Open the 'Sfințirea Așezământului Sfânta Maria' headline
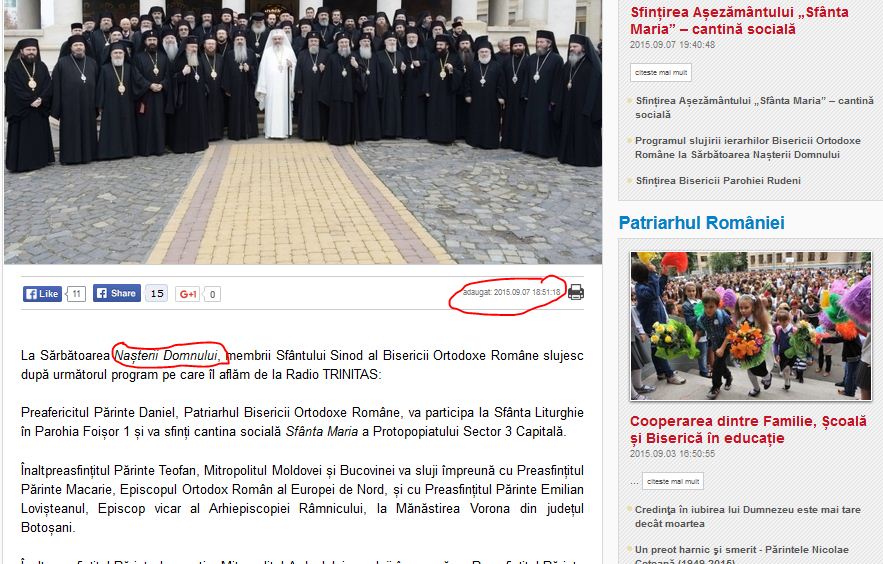 pos(738,21)
